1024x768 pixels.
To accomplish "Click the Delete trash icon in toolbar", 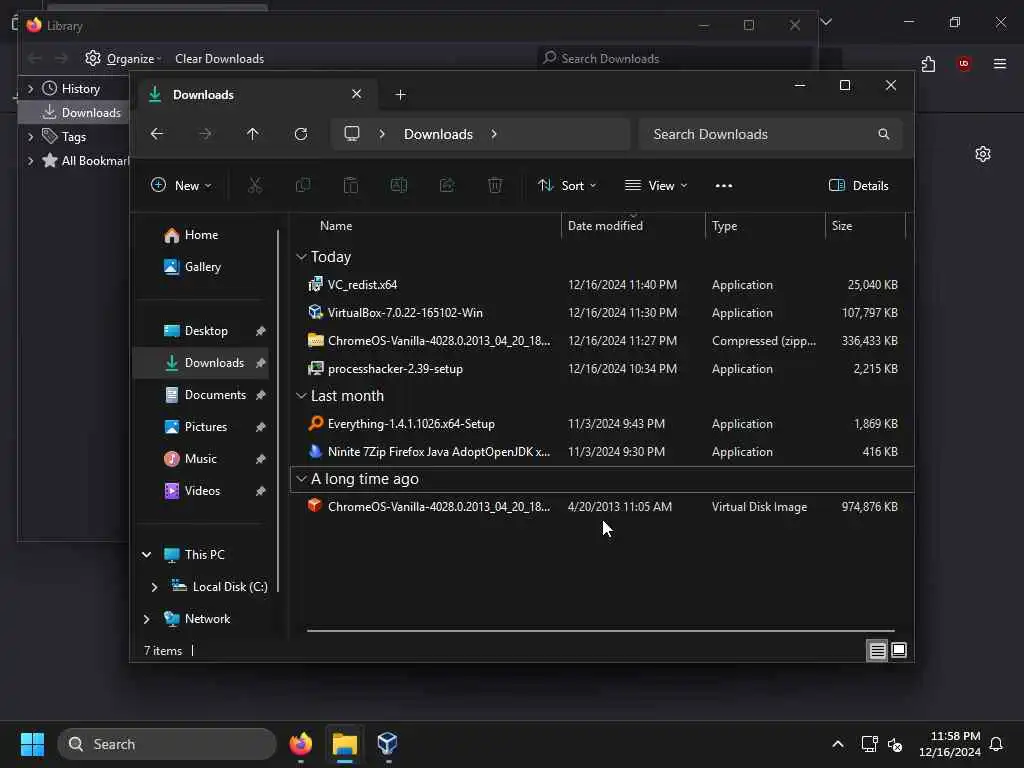I will coord(495,185).
